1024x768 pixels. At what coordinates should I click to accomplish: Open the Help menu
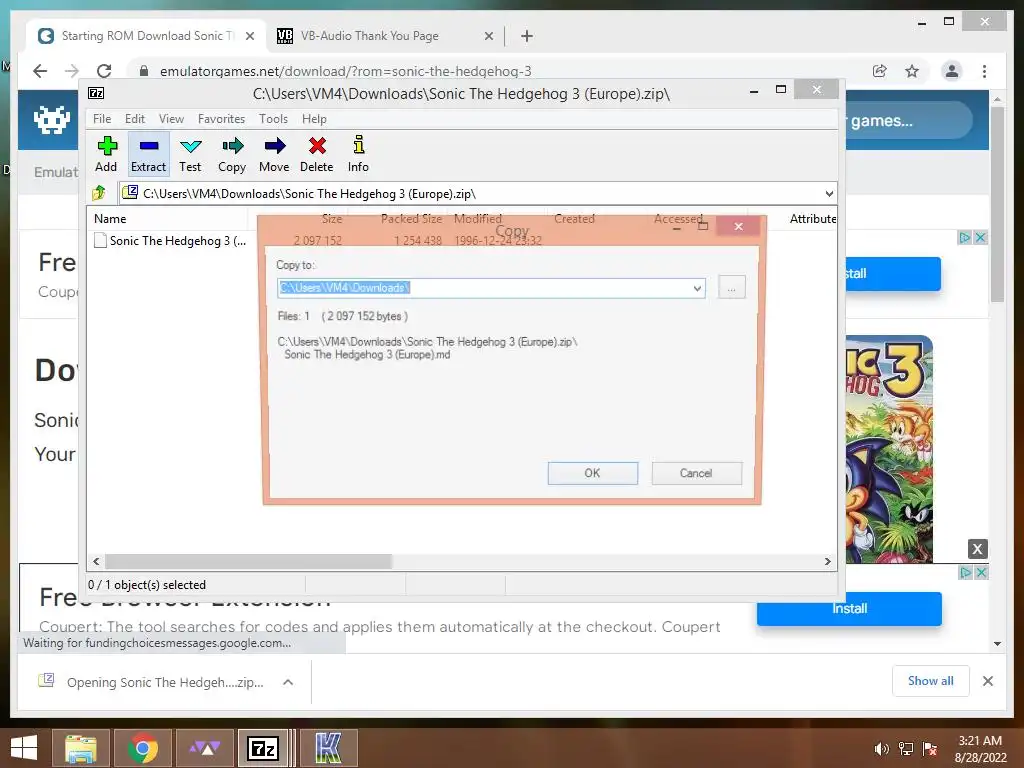(314, 119)
